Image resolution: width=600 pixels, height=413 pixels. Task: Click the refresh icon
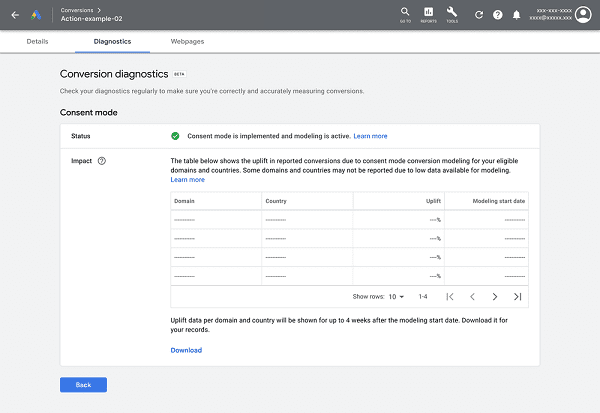click(x=479, y=15)
